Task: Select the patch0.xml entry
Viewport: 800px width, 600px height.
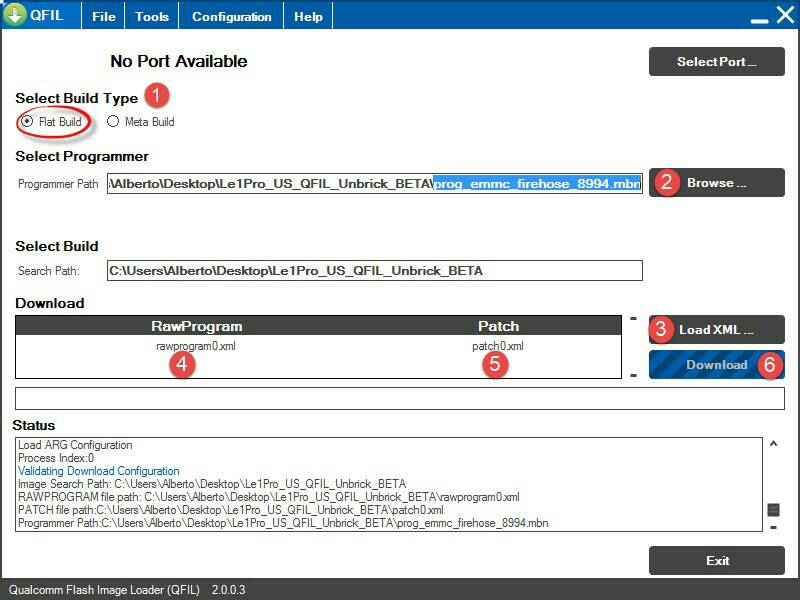Action: (x=497, y=346)
